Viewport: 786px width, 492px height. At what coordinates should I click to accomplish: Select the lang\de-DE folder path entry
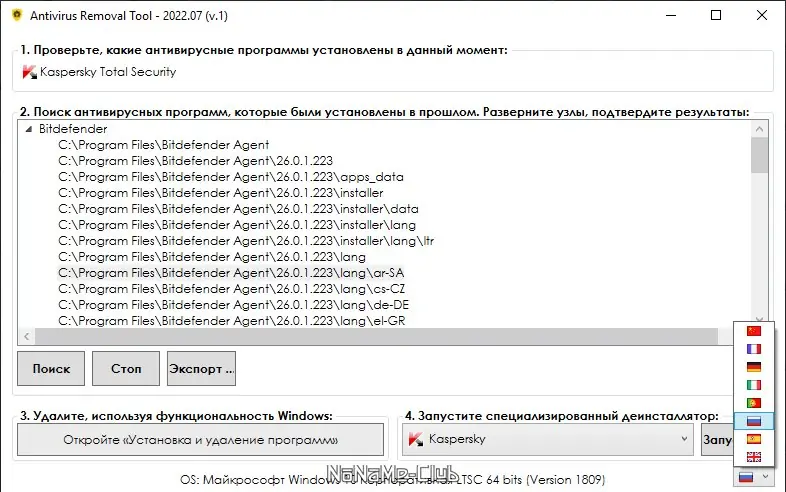point(235,305)
